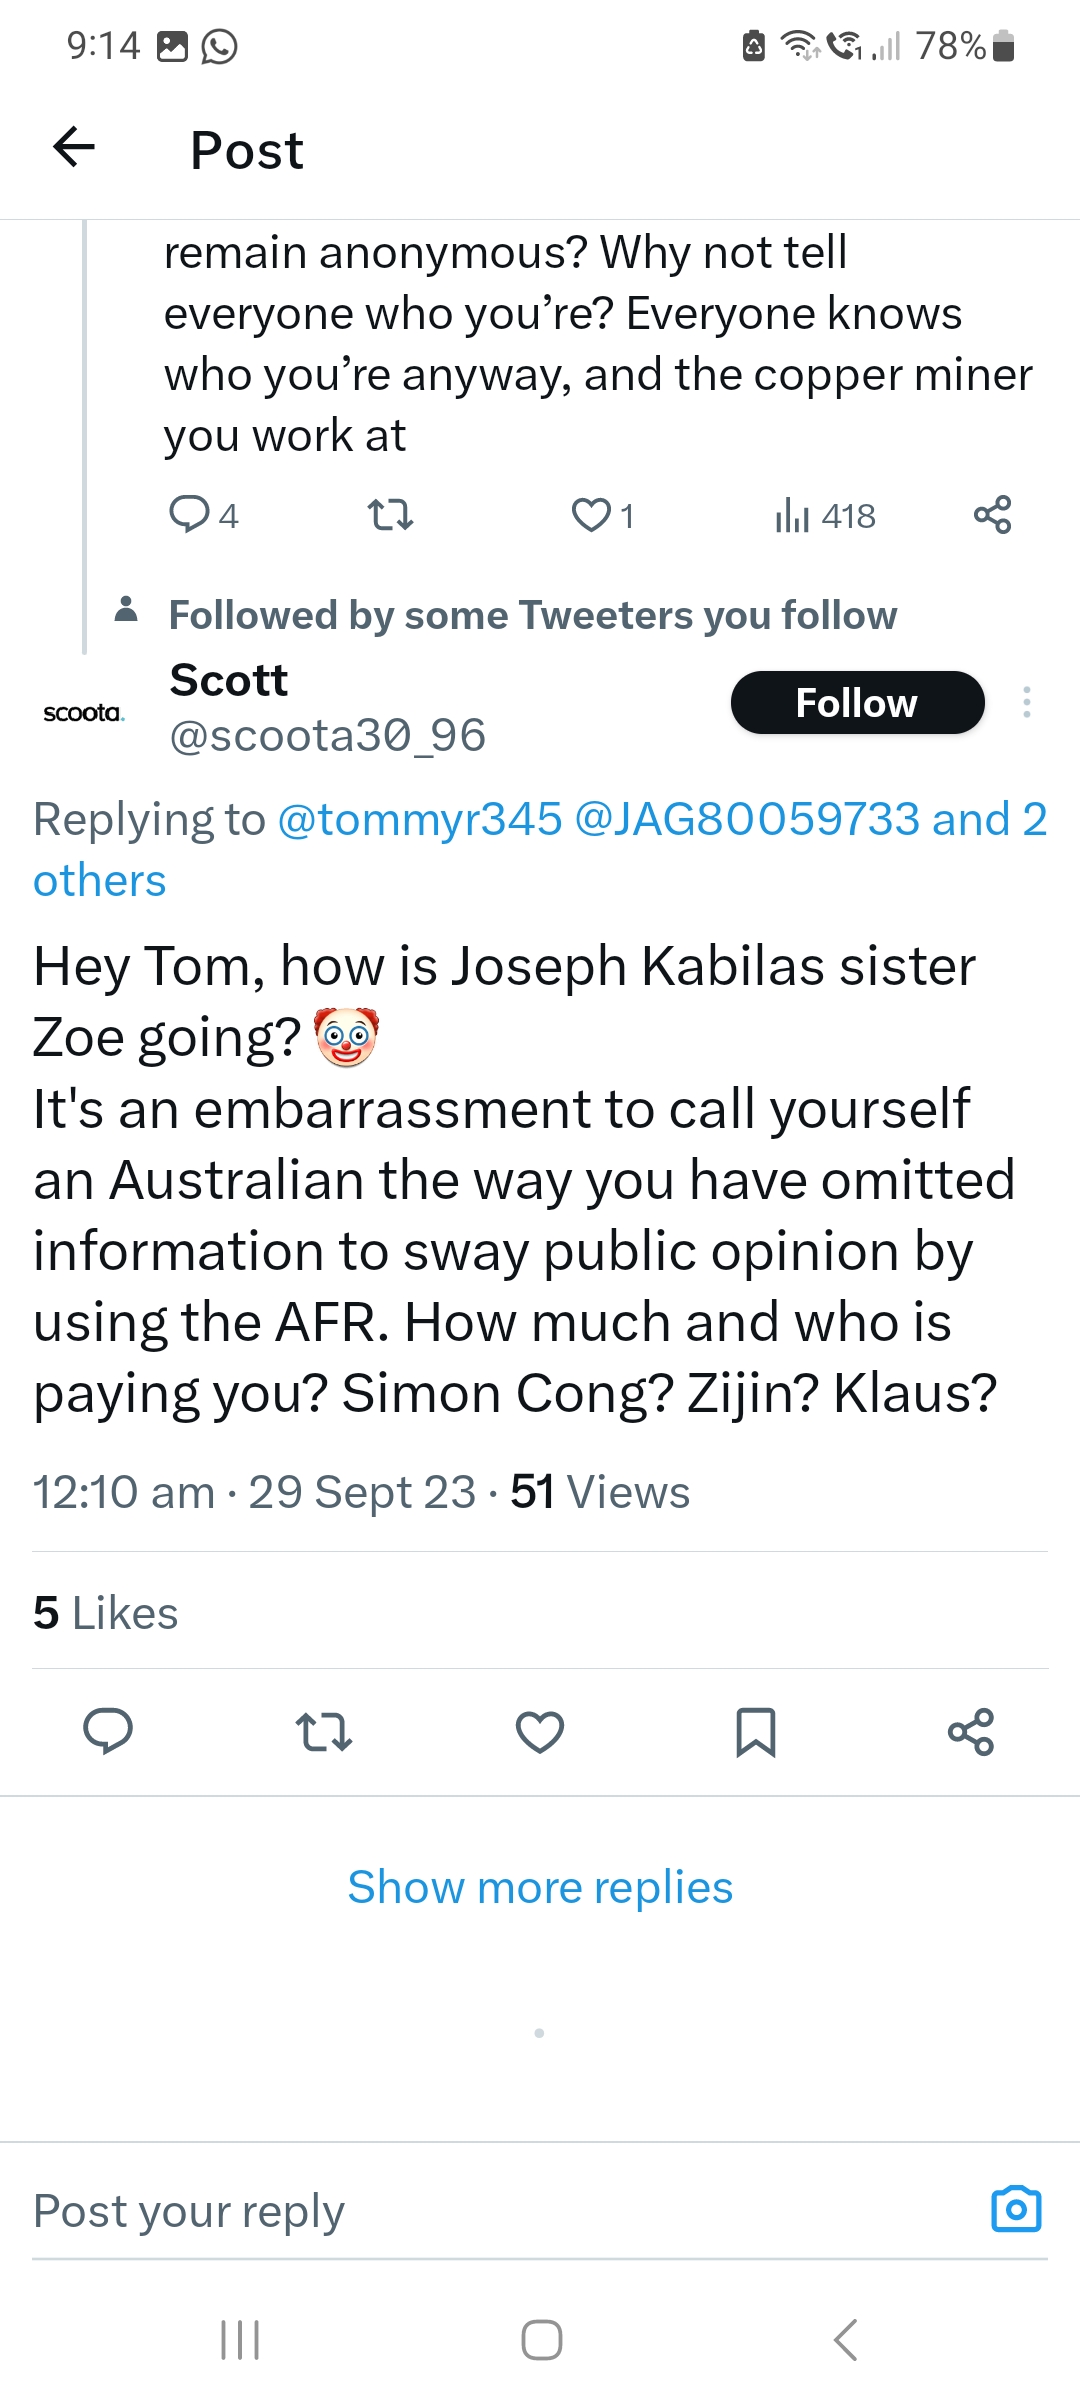Screen dimensions: 1080x2400
Task: Repost the copper miner tweet above
Action: [x=390, y=515]
